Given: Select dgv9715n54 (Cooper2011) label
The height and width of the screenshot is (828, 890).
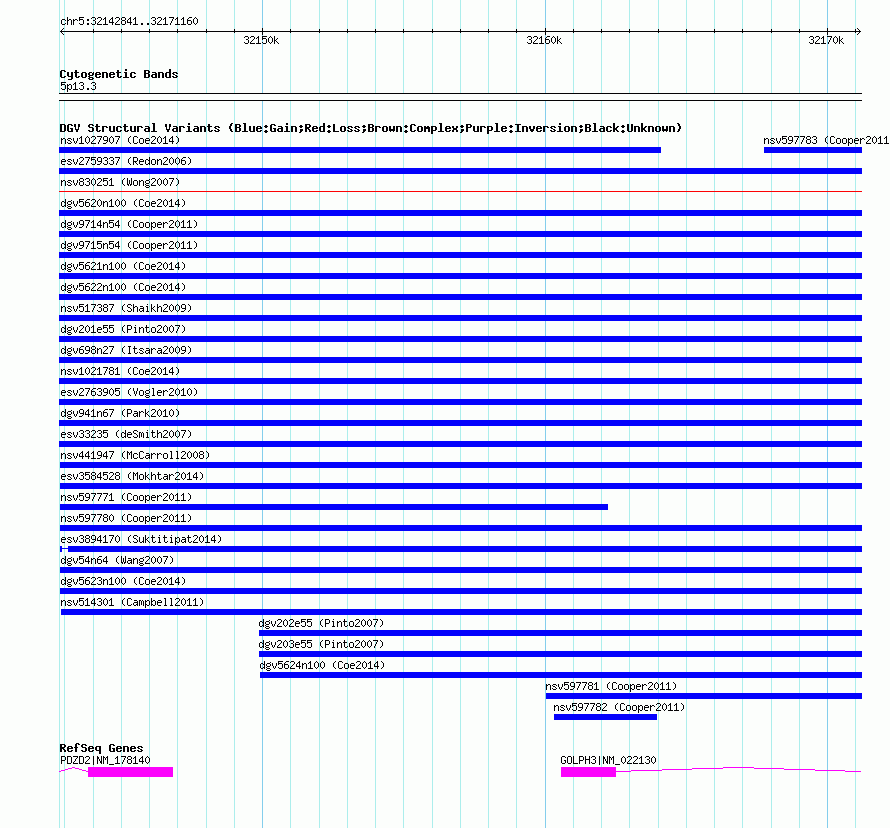Looking at the screenshot, I should [x=129, y=245].
